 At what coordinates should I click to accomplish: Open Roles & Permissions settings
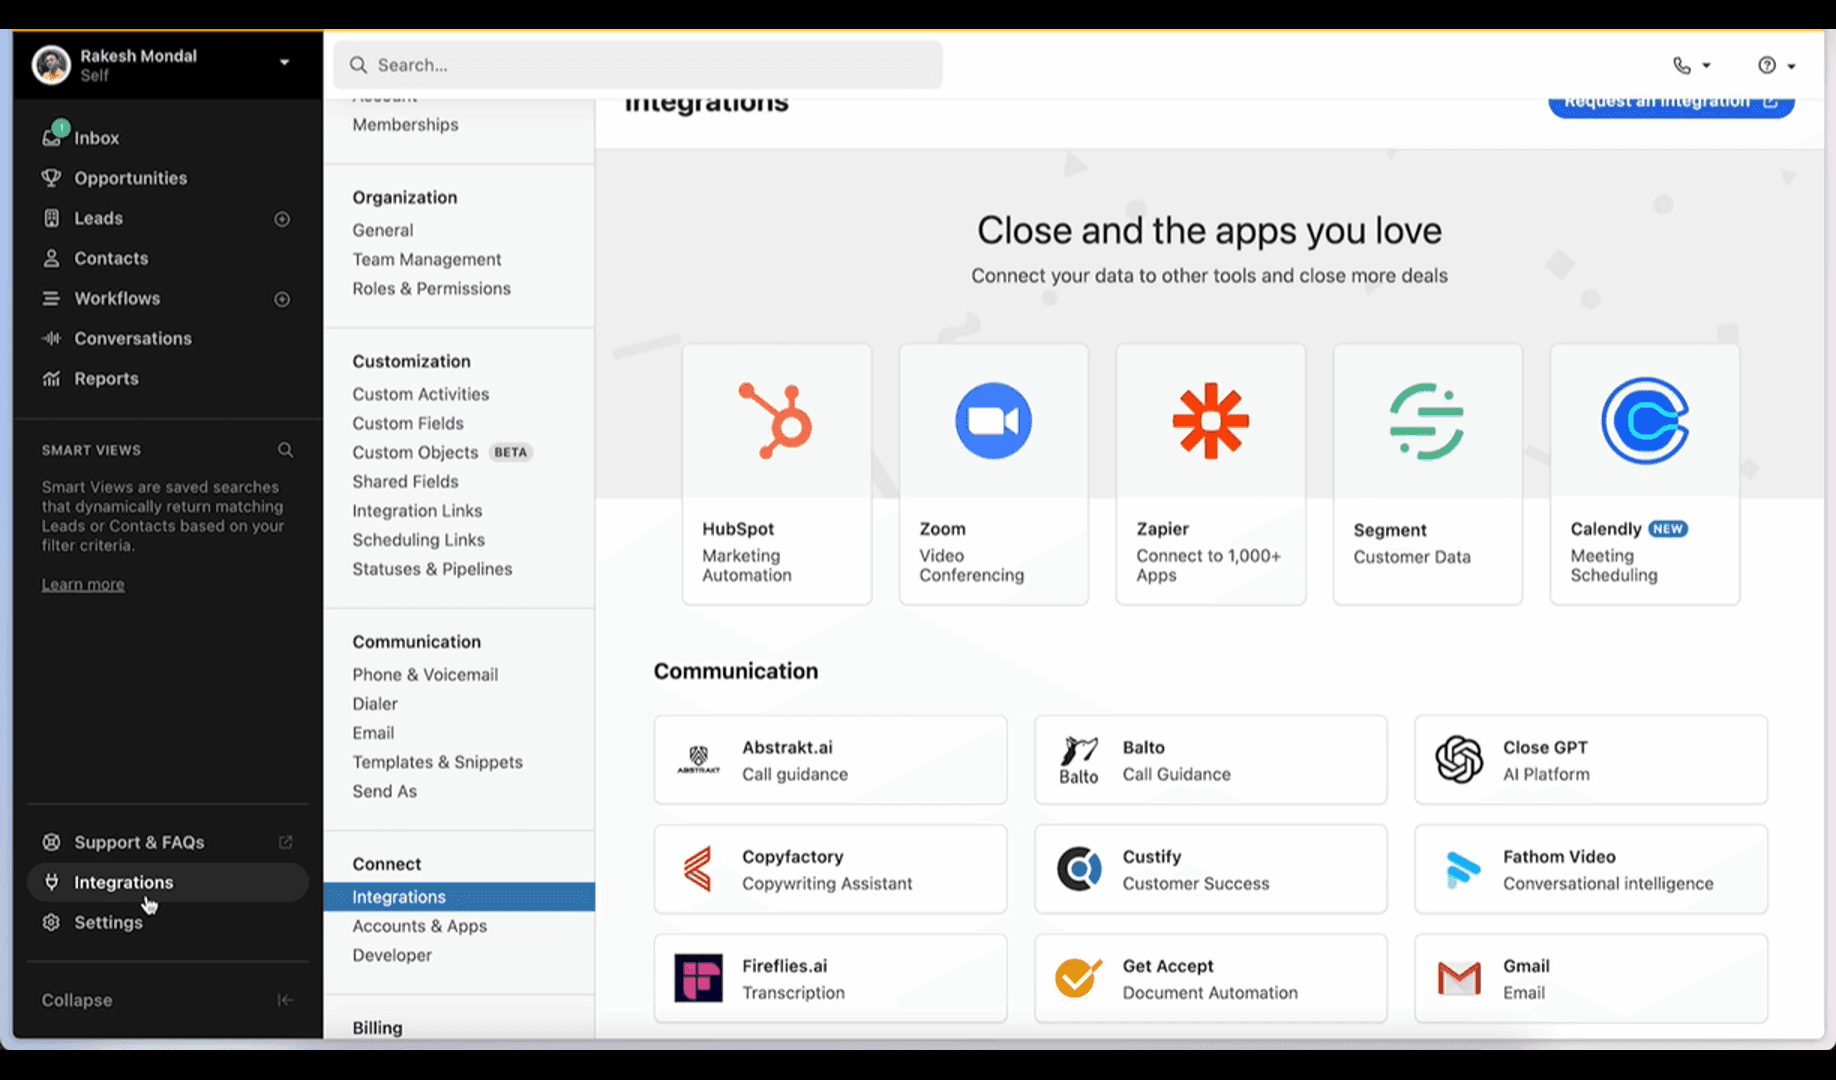click(x=431, y=288)
